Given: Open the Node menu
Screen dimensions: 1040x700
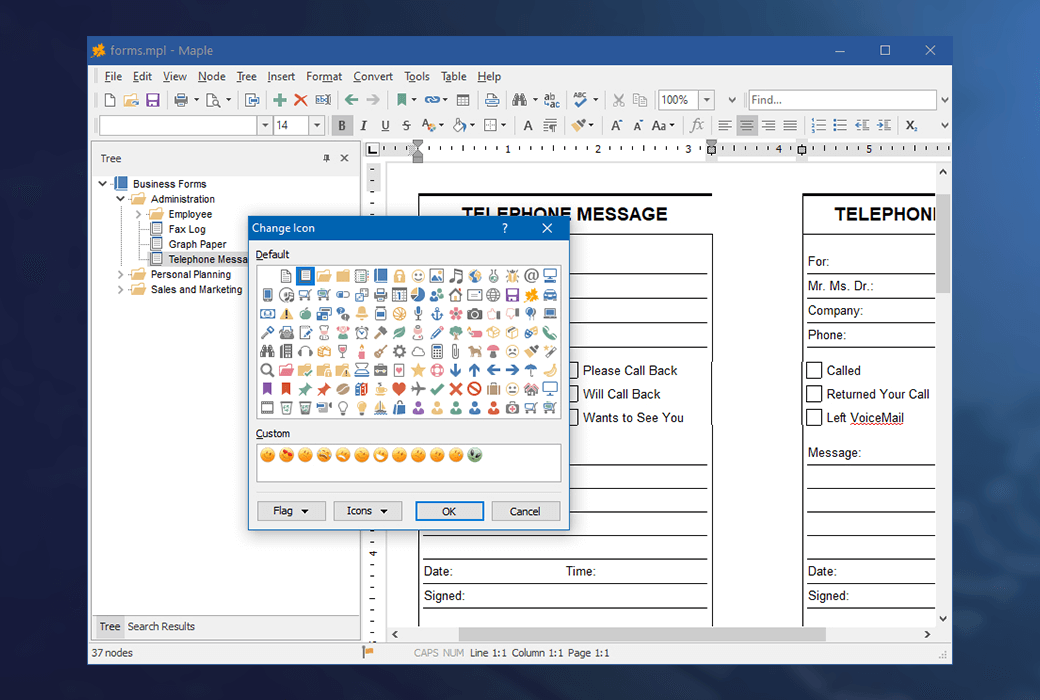Looking at the screenshot, I should [212, 76].
